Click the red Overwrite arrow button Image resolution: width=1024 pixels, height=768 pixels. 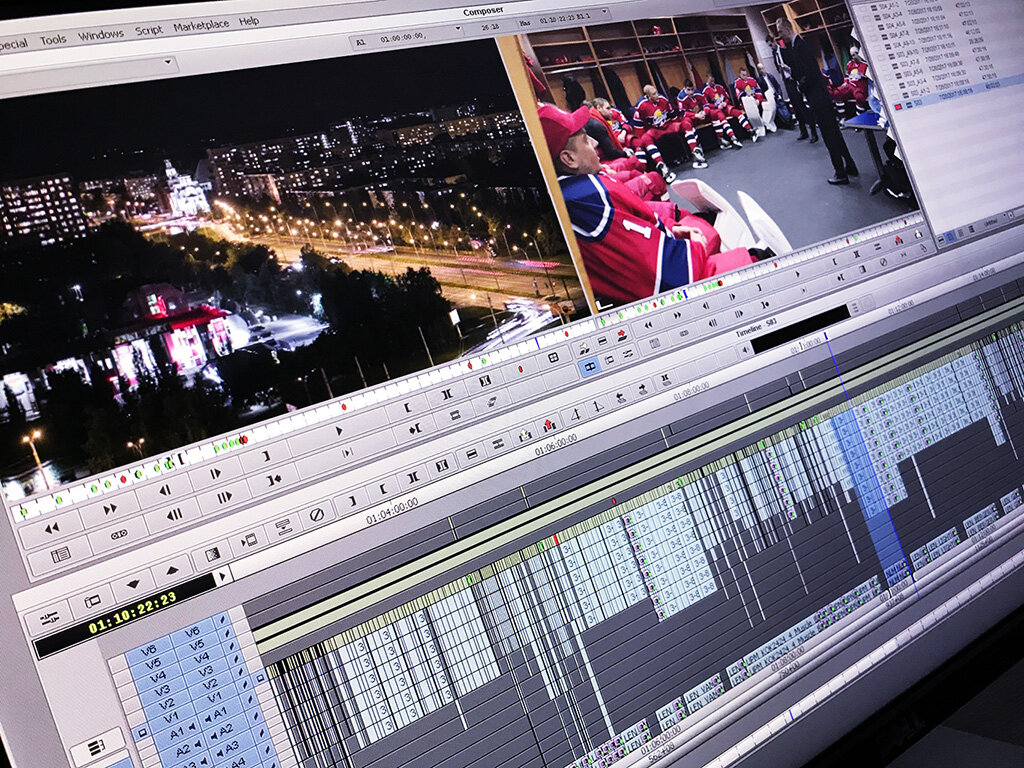(x=622, y=335)
